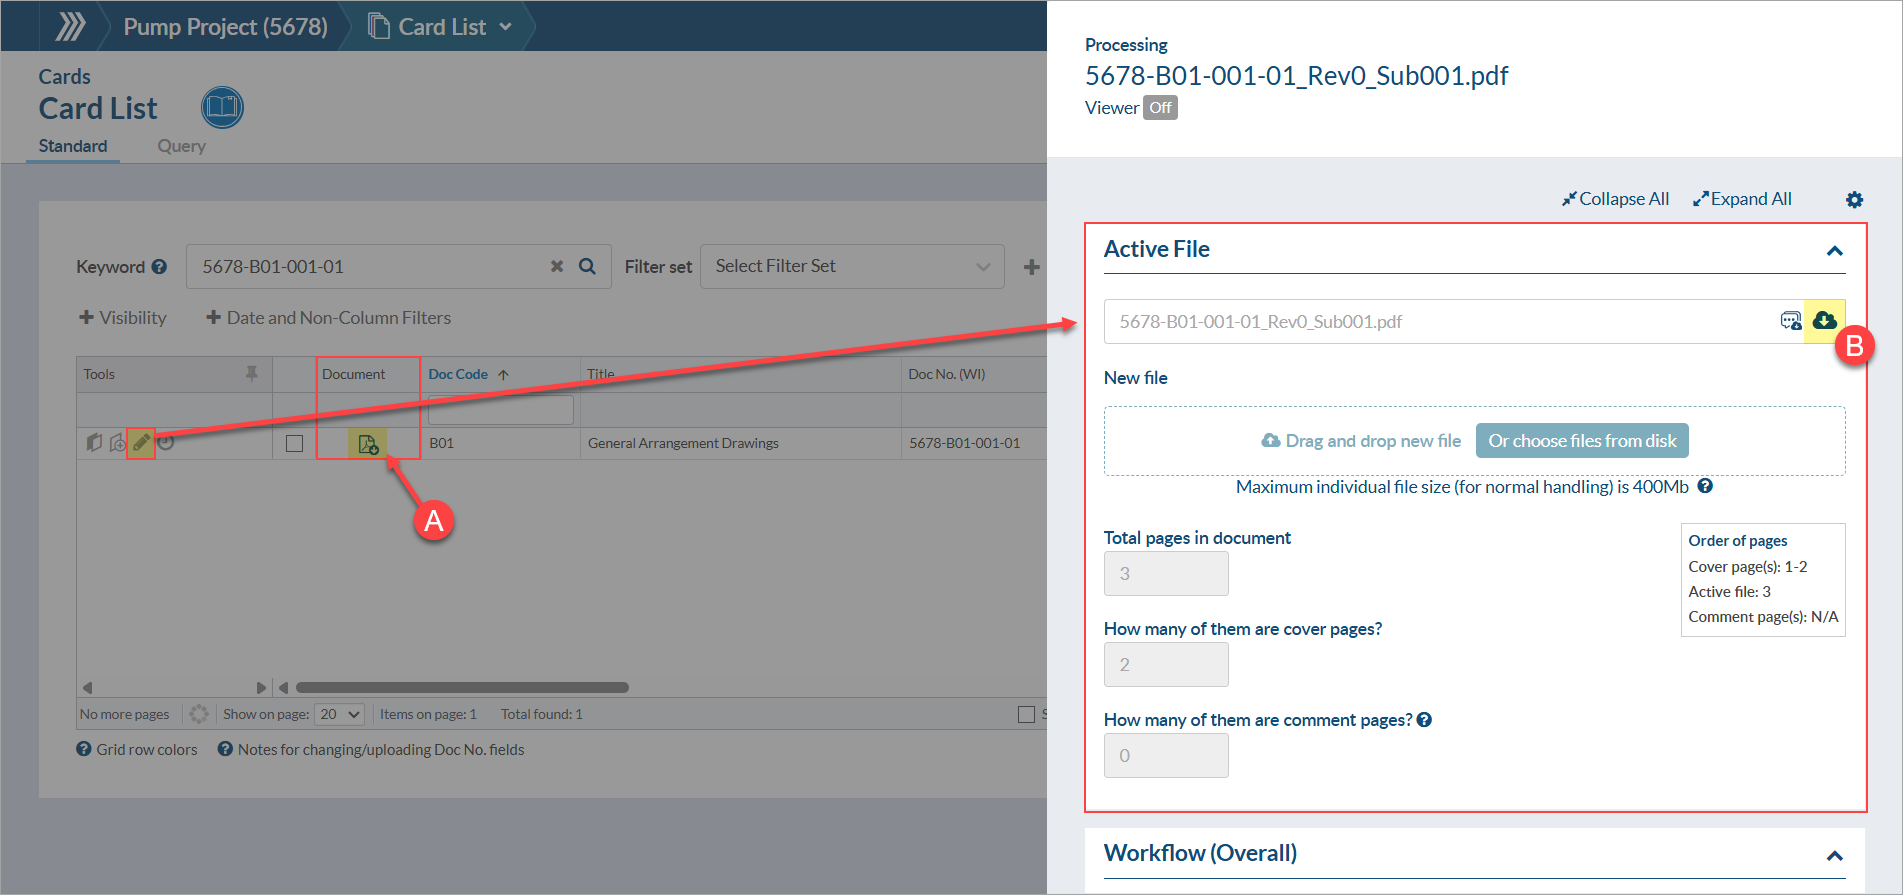1903x895 pixels.
Task: Click the cover pages count field
Action: click(x=1166, y=665)
